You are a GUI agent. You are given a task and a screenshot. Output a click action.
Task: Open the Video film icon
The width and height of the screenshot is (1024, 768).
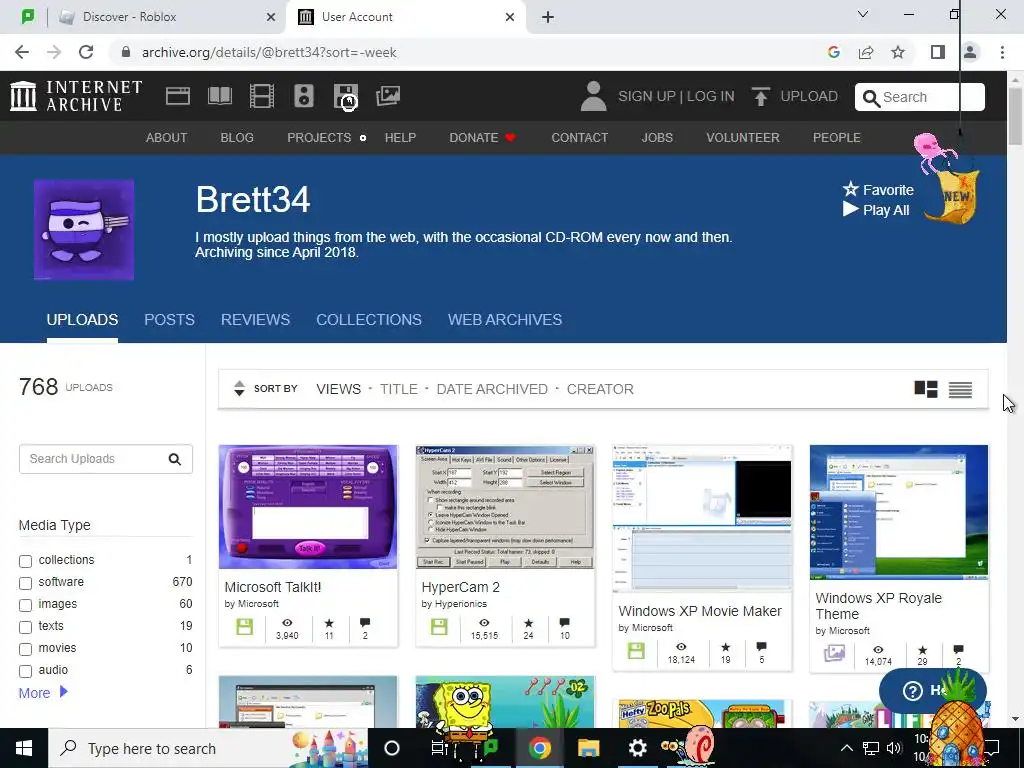point(262,96)
